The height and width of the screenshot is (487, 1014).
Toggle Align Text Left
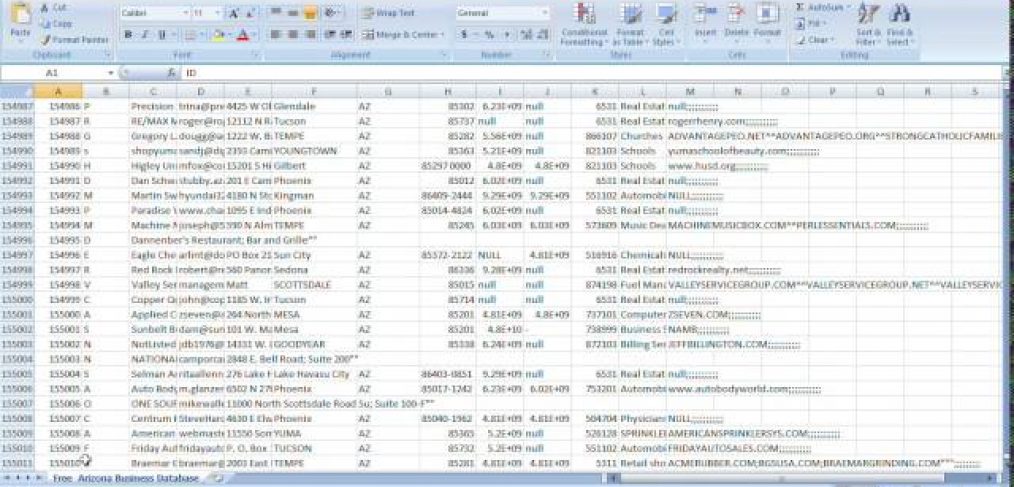pyautogui.click(x=275, y=34)
